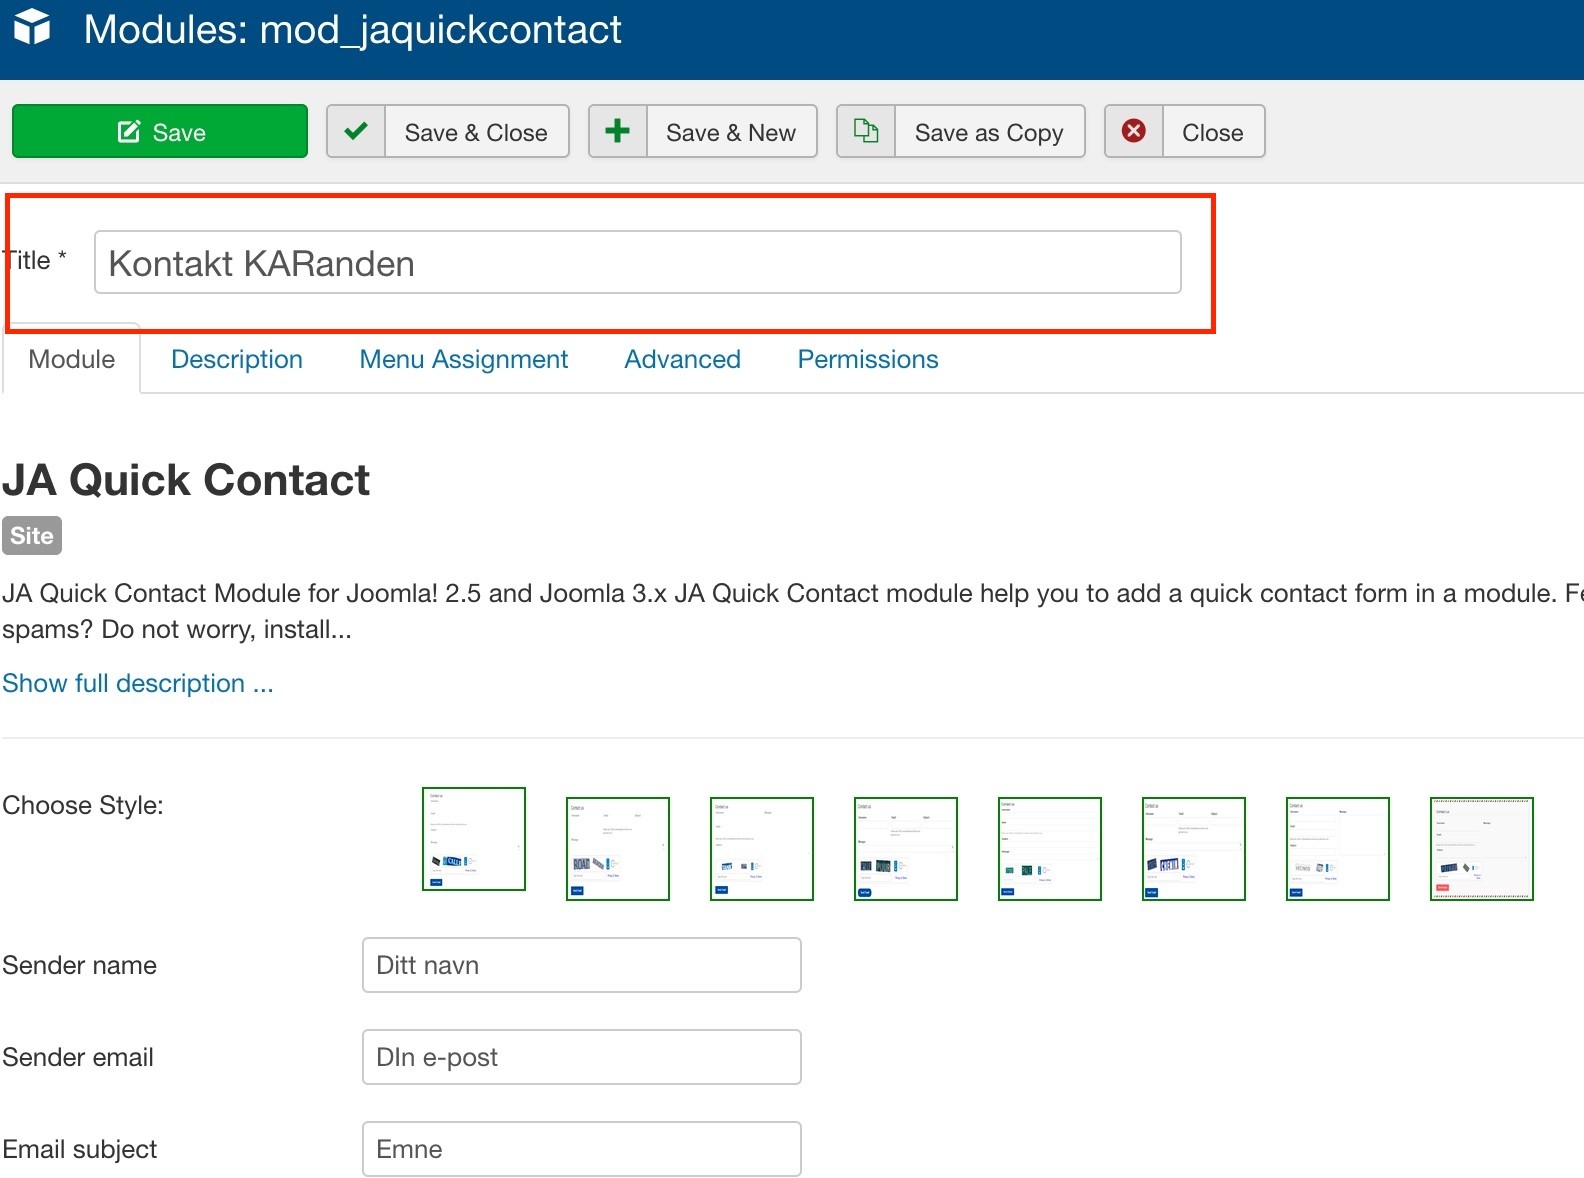
Task: Select the first contact form style thumbnail
Action: click(x=474, y=839)
